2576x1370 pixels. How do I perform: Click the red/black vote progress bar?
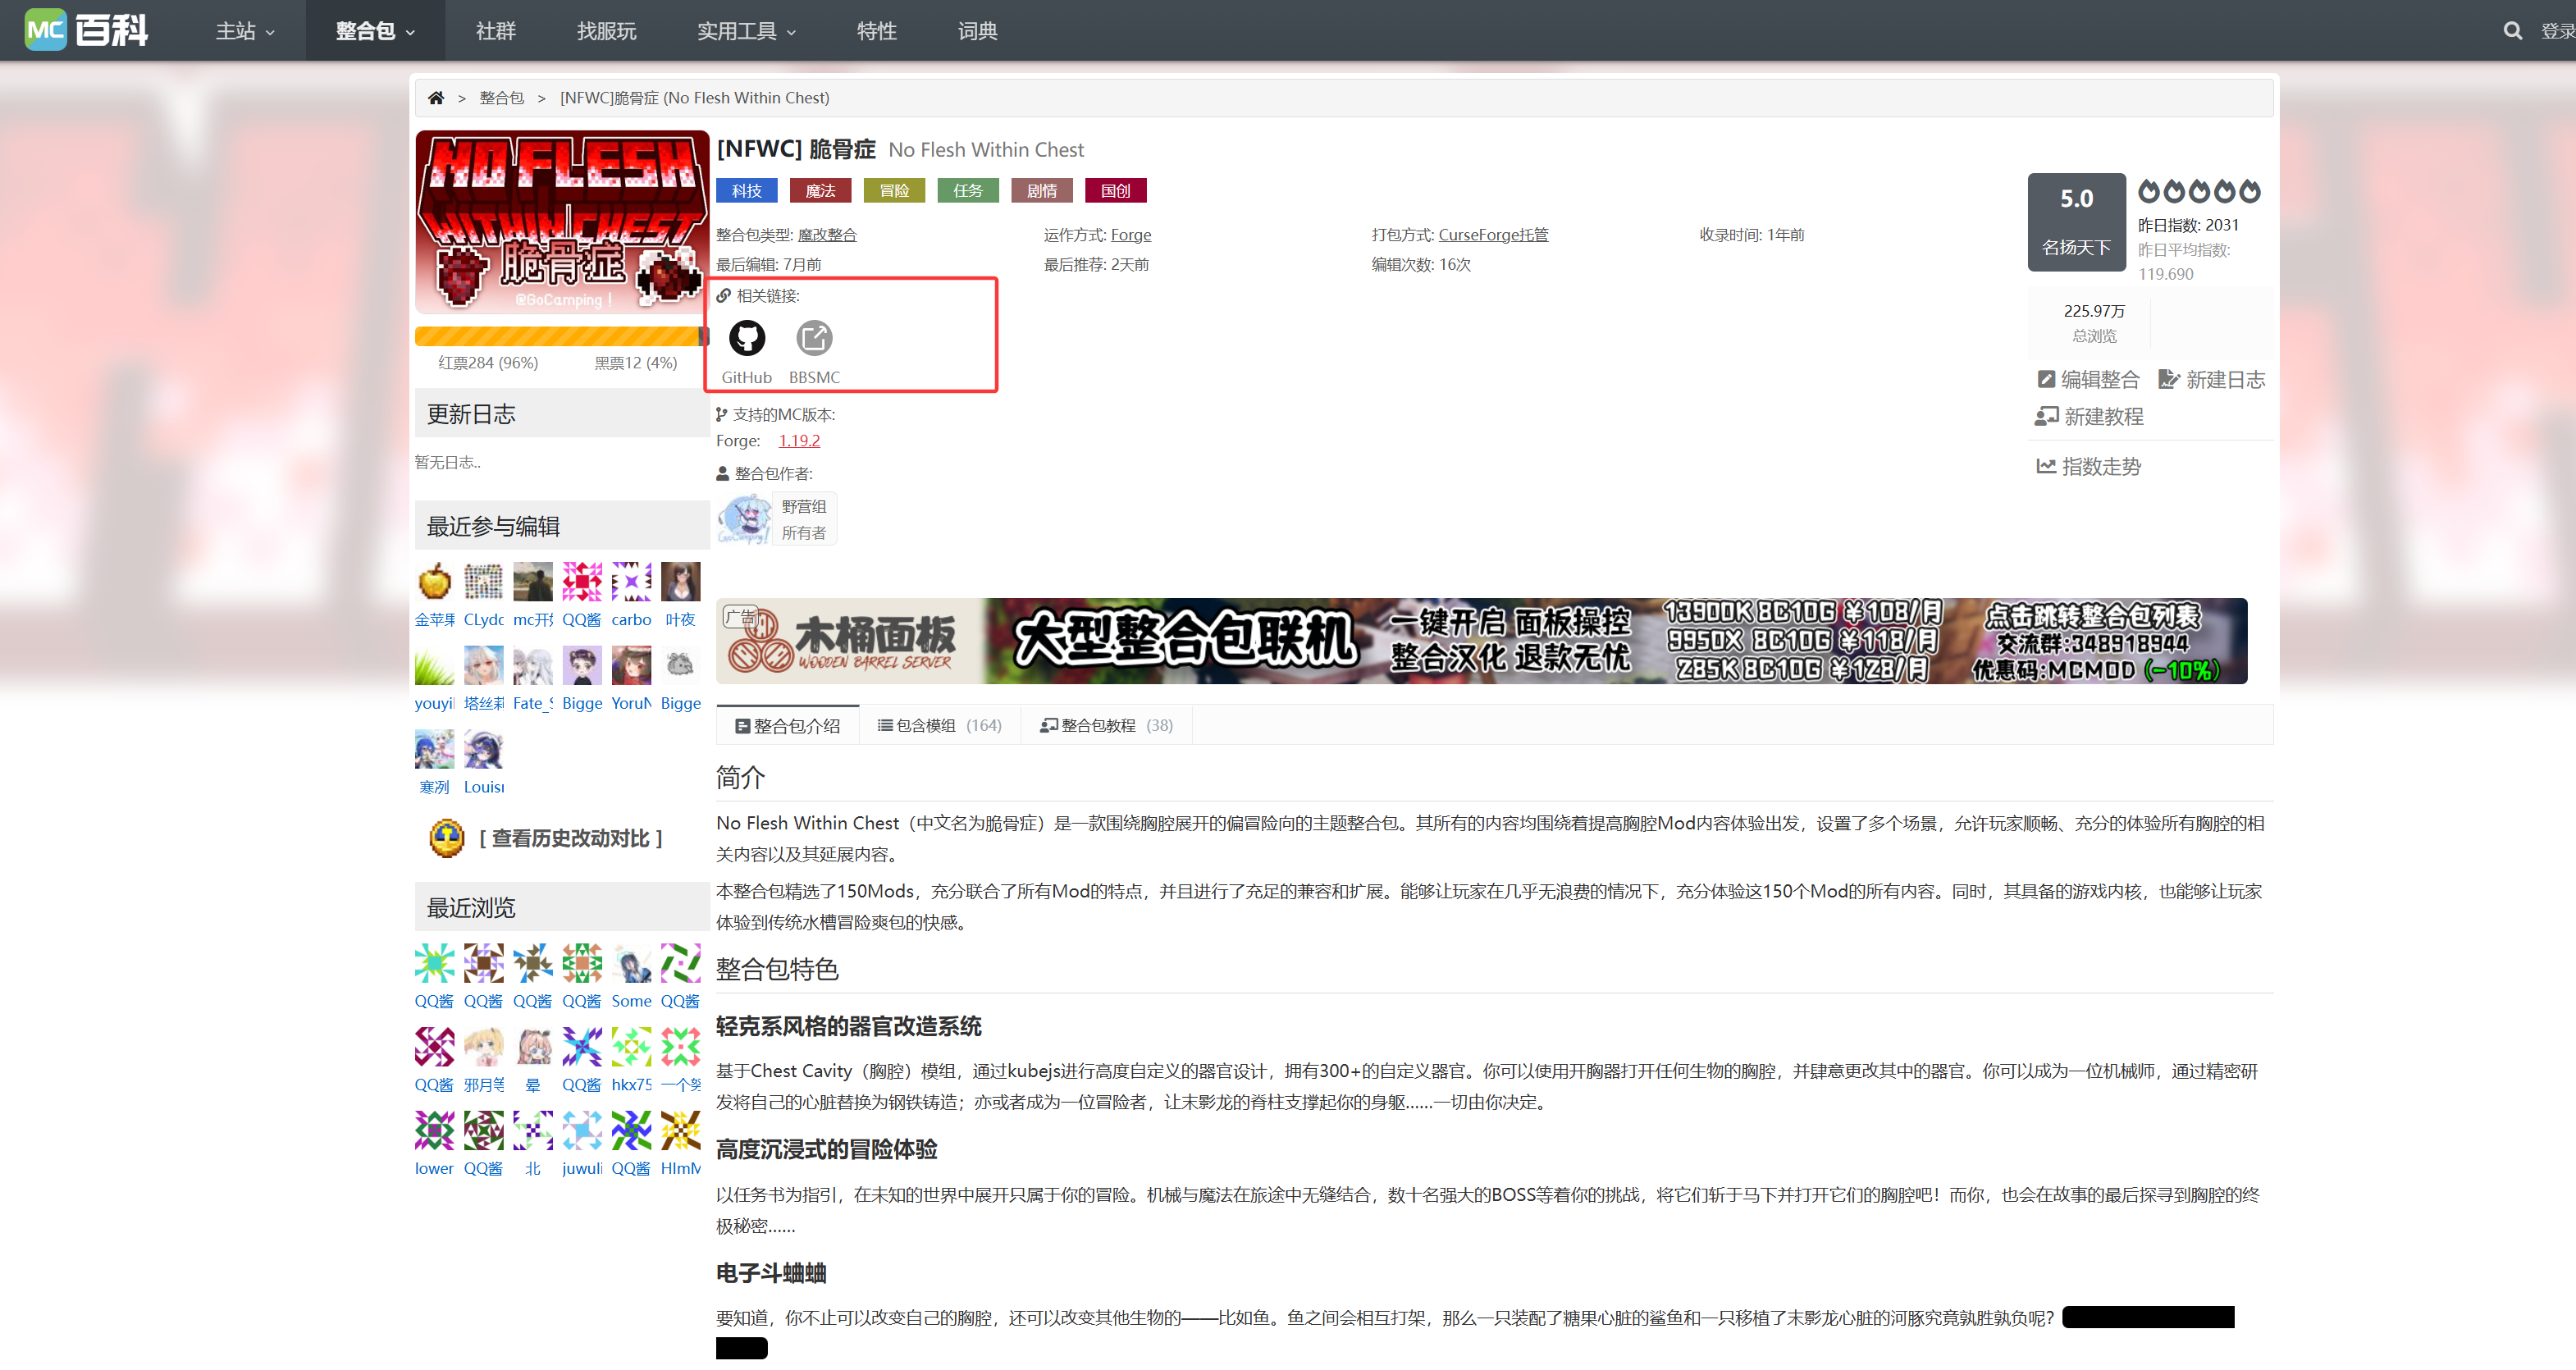(562, 336)
